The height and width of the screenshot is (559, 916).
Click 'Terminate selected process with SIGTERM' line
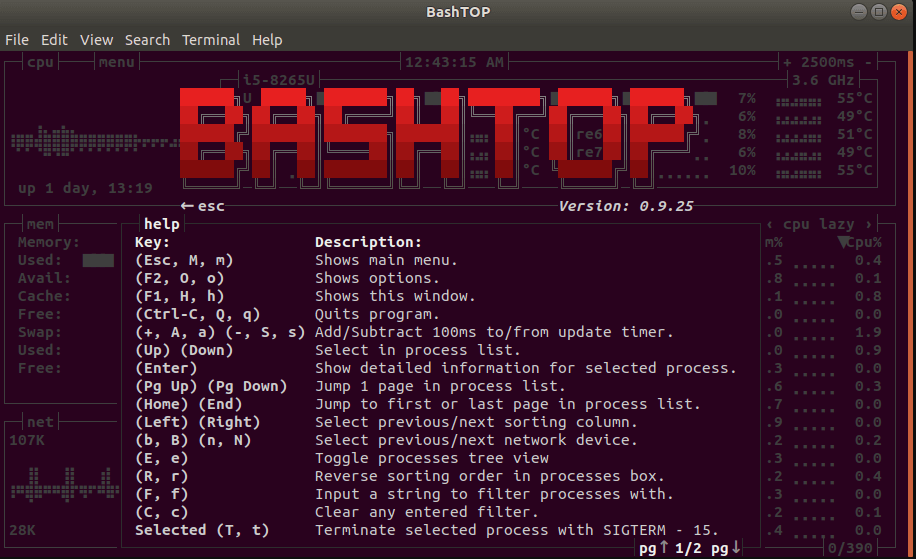click(516, 530)
